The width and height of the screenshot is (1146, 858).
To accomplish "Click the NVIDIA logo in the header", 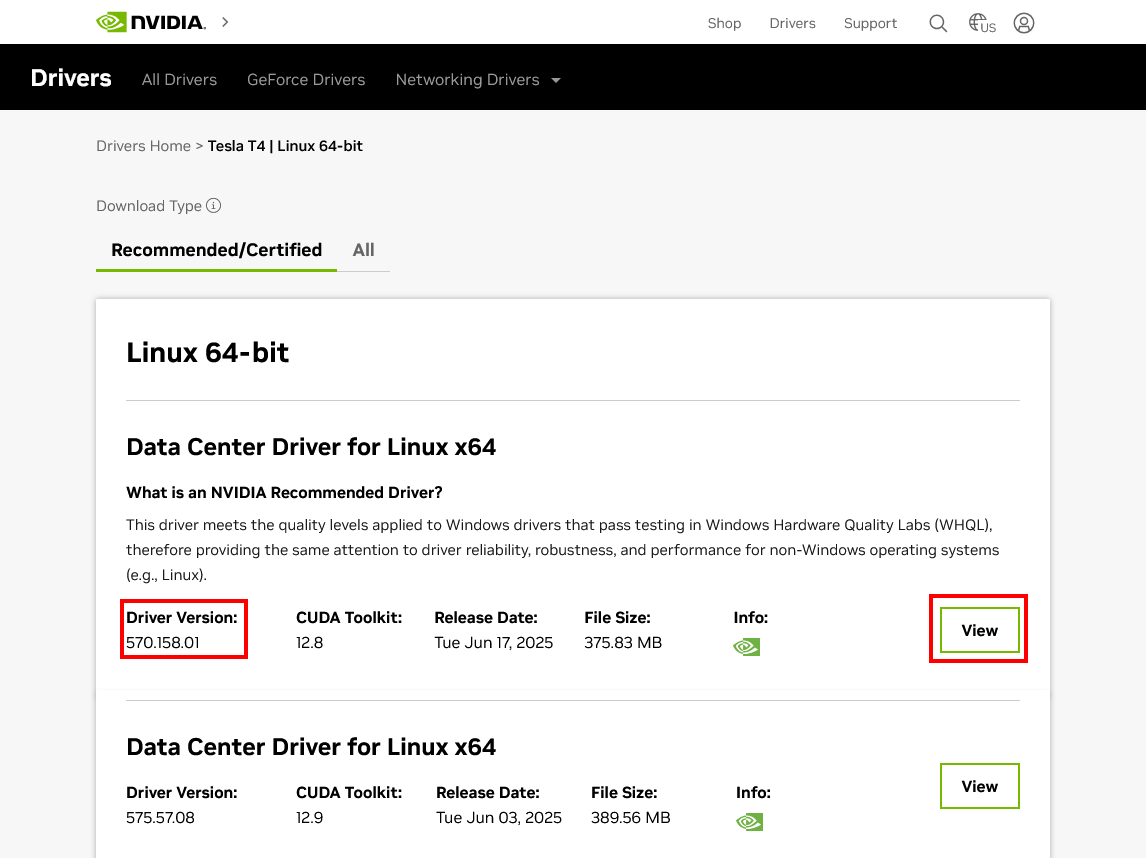I will 151,22.
